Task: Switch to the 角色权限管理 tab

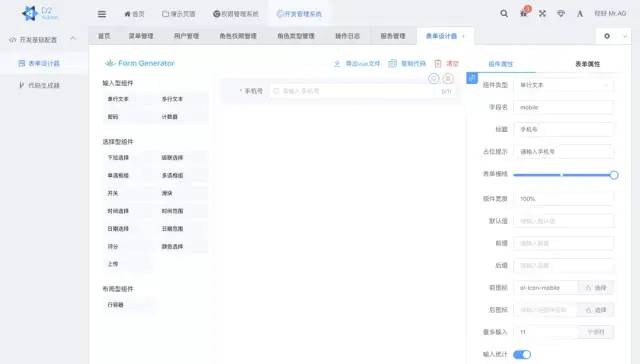Action: pyautogui.click(x=238, y=36)
